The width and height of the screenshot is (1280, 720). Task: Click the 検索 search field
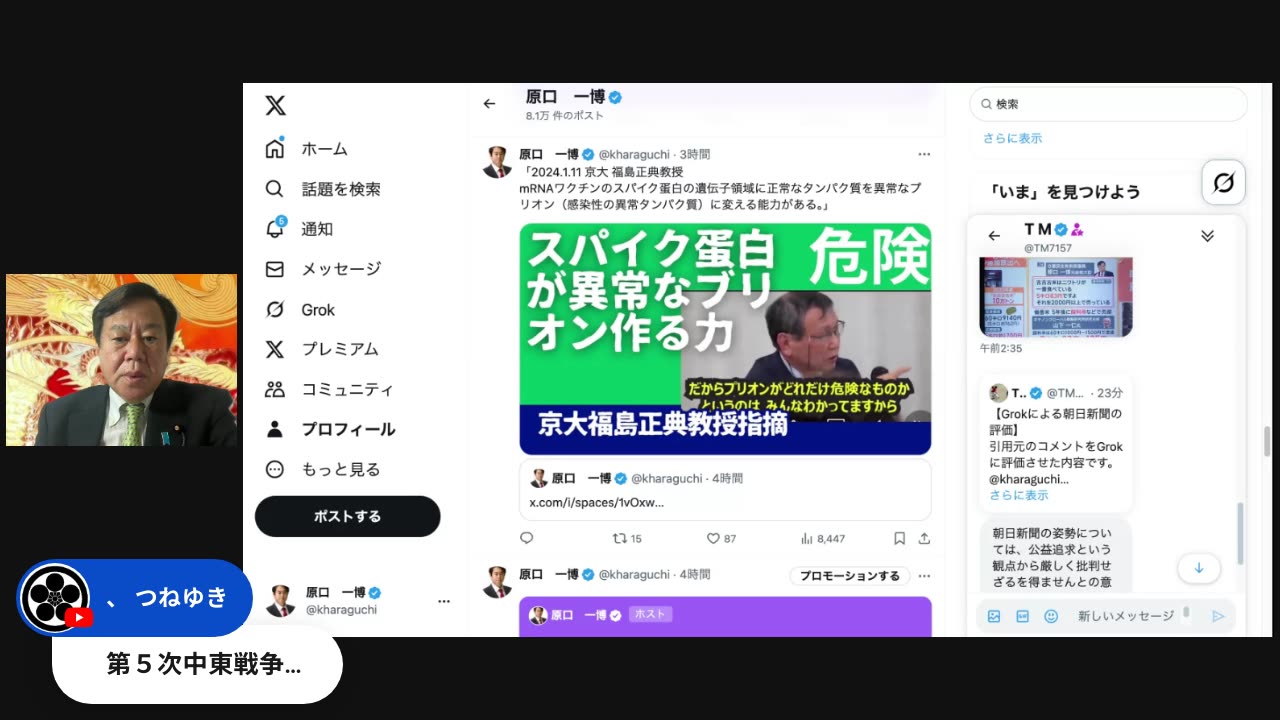(x=1108, y=104)
